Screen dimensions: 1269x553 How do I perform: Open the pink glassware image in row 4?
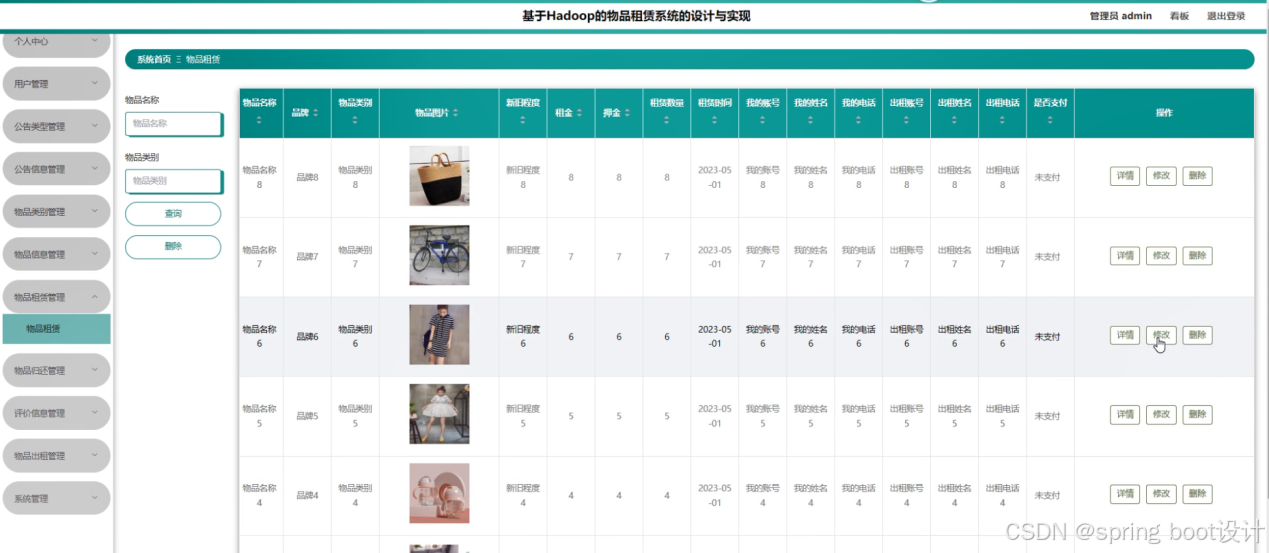click(x=439, y=494)
